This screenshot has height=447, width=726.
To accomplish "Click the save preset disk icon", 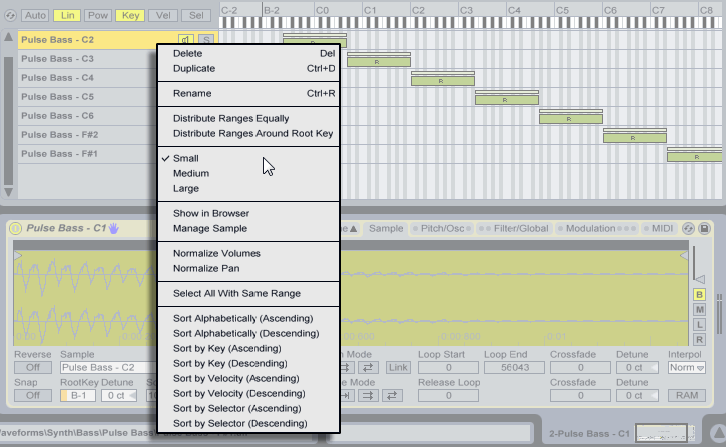I will tap(705, 228).
